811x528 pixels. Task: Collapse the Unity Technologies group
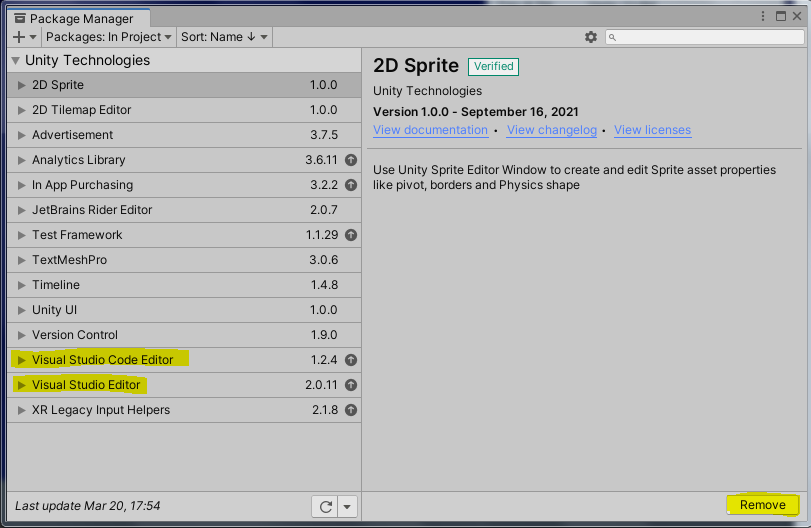[x=16, y=61]
